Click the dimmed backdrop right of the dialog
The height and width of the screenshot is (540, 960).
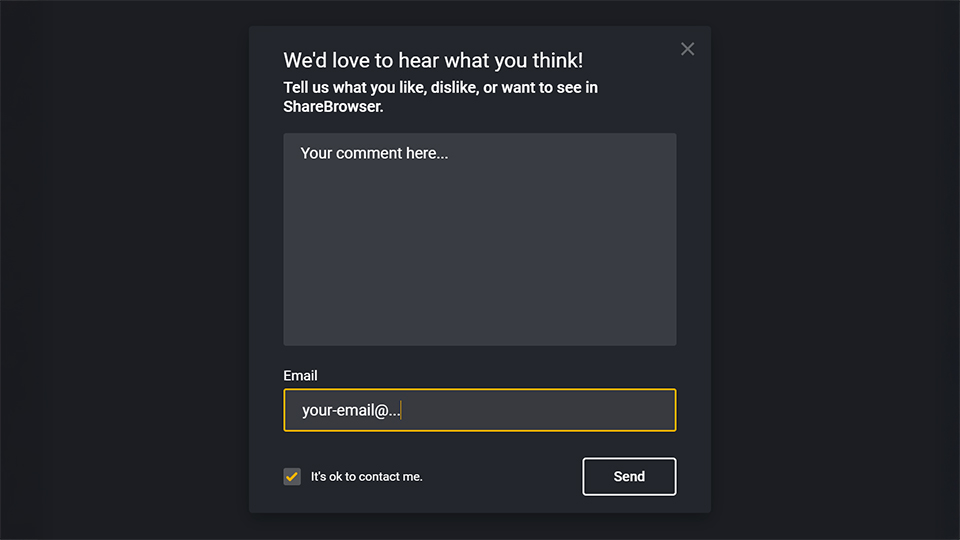tap(836, 269)
